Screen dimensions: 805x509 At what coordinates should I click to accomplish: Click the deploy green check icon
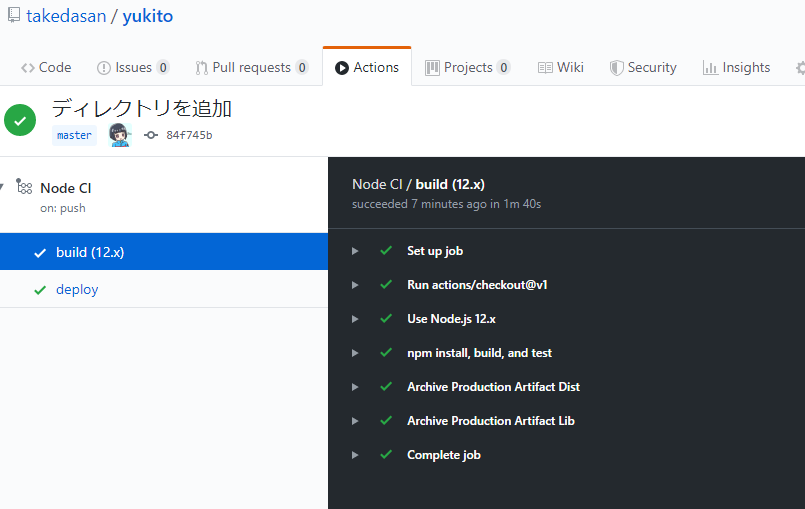(x=40, y=290)
